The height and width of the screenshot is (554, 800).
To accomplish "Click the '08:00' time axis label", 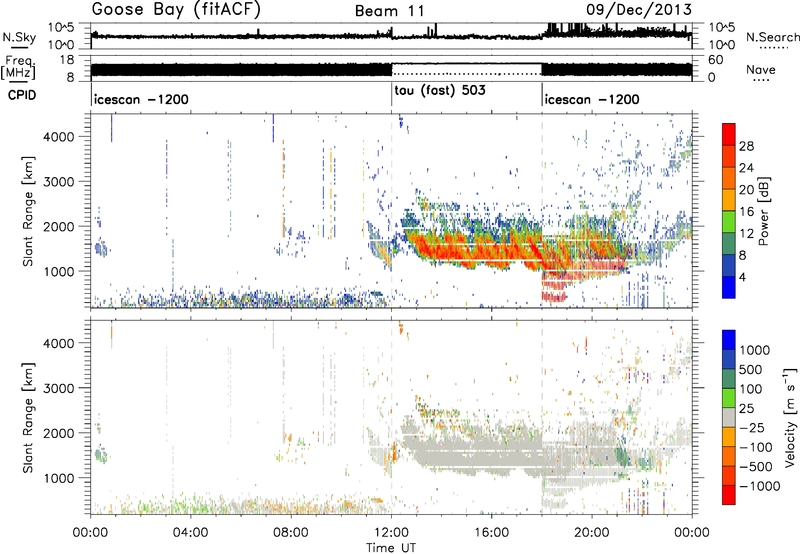I will (291, 533).
